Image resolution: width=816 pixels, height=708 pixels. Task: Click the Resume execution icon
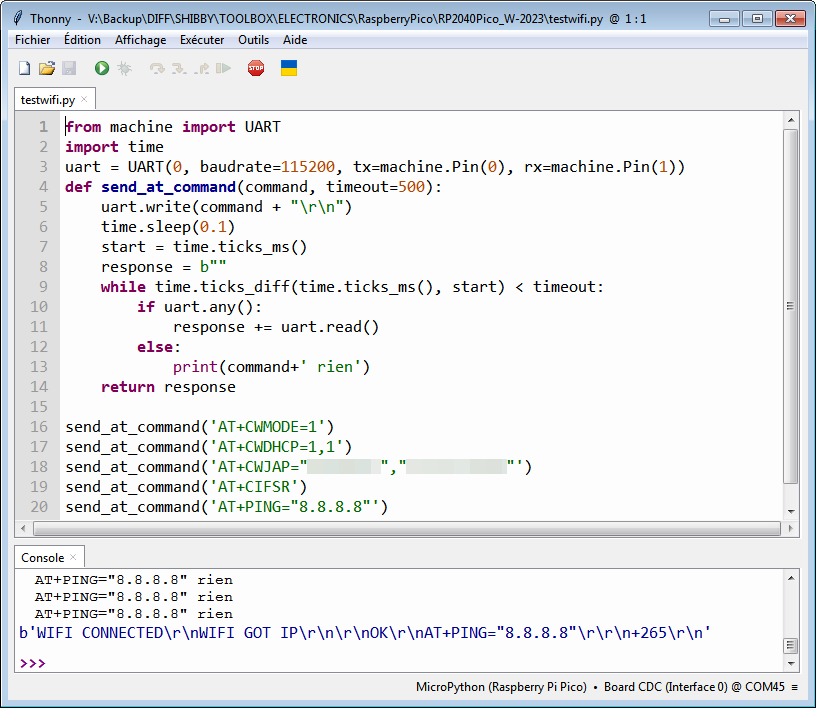pyautogui.click(x=223, y=68)
